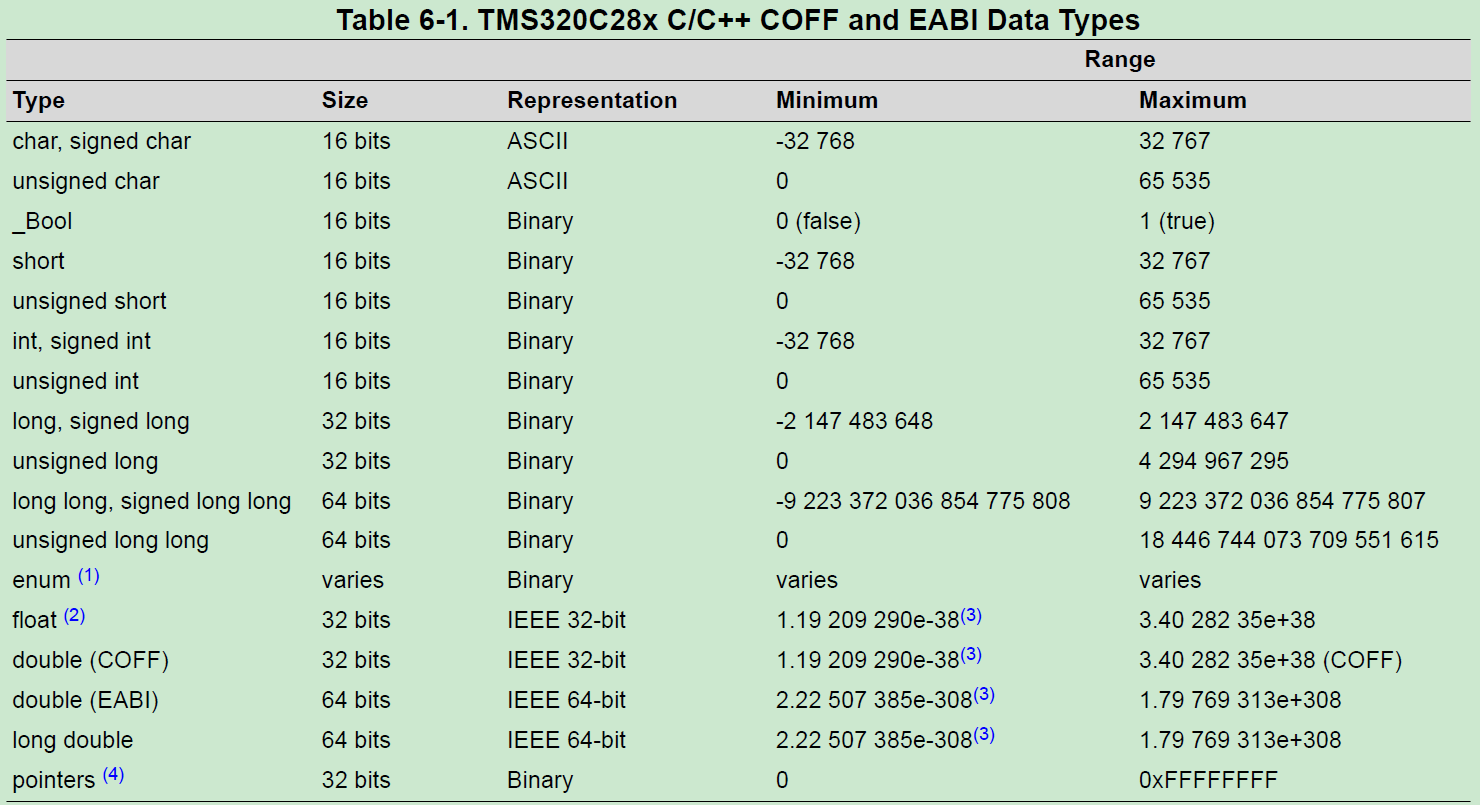Screen dimensions: 1480x805
Task: Click the 'Type' column header
Action: [39, 101]
